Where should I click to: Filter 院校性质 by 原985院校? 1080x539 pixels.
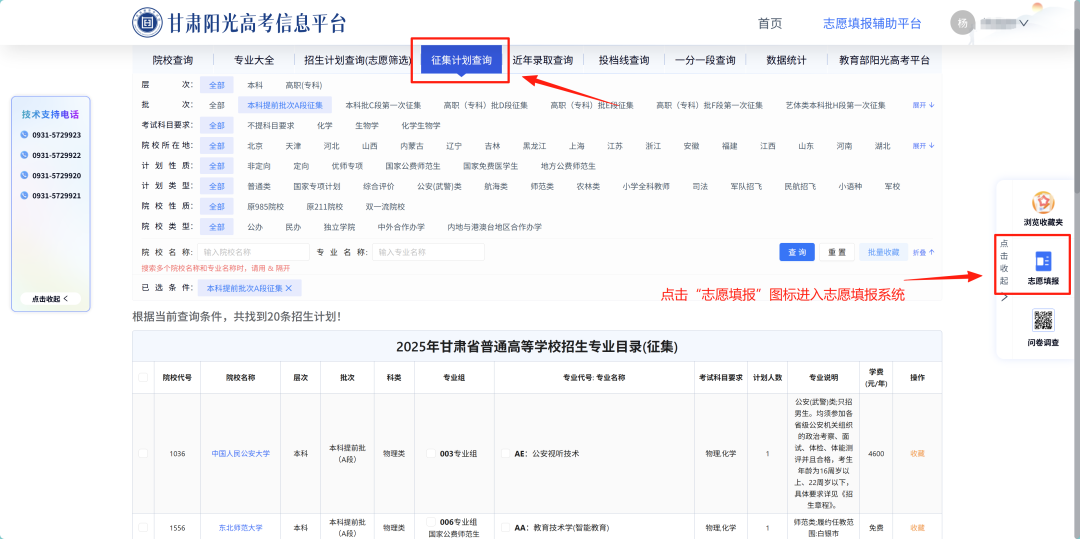265,207
